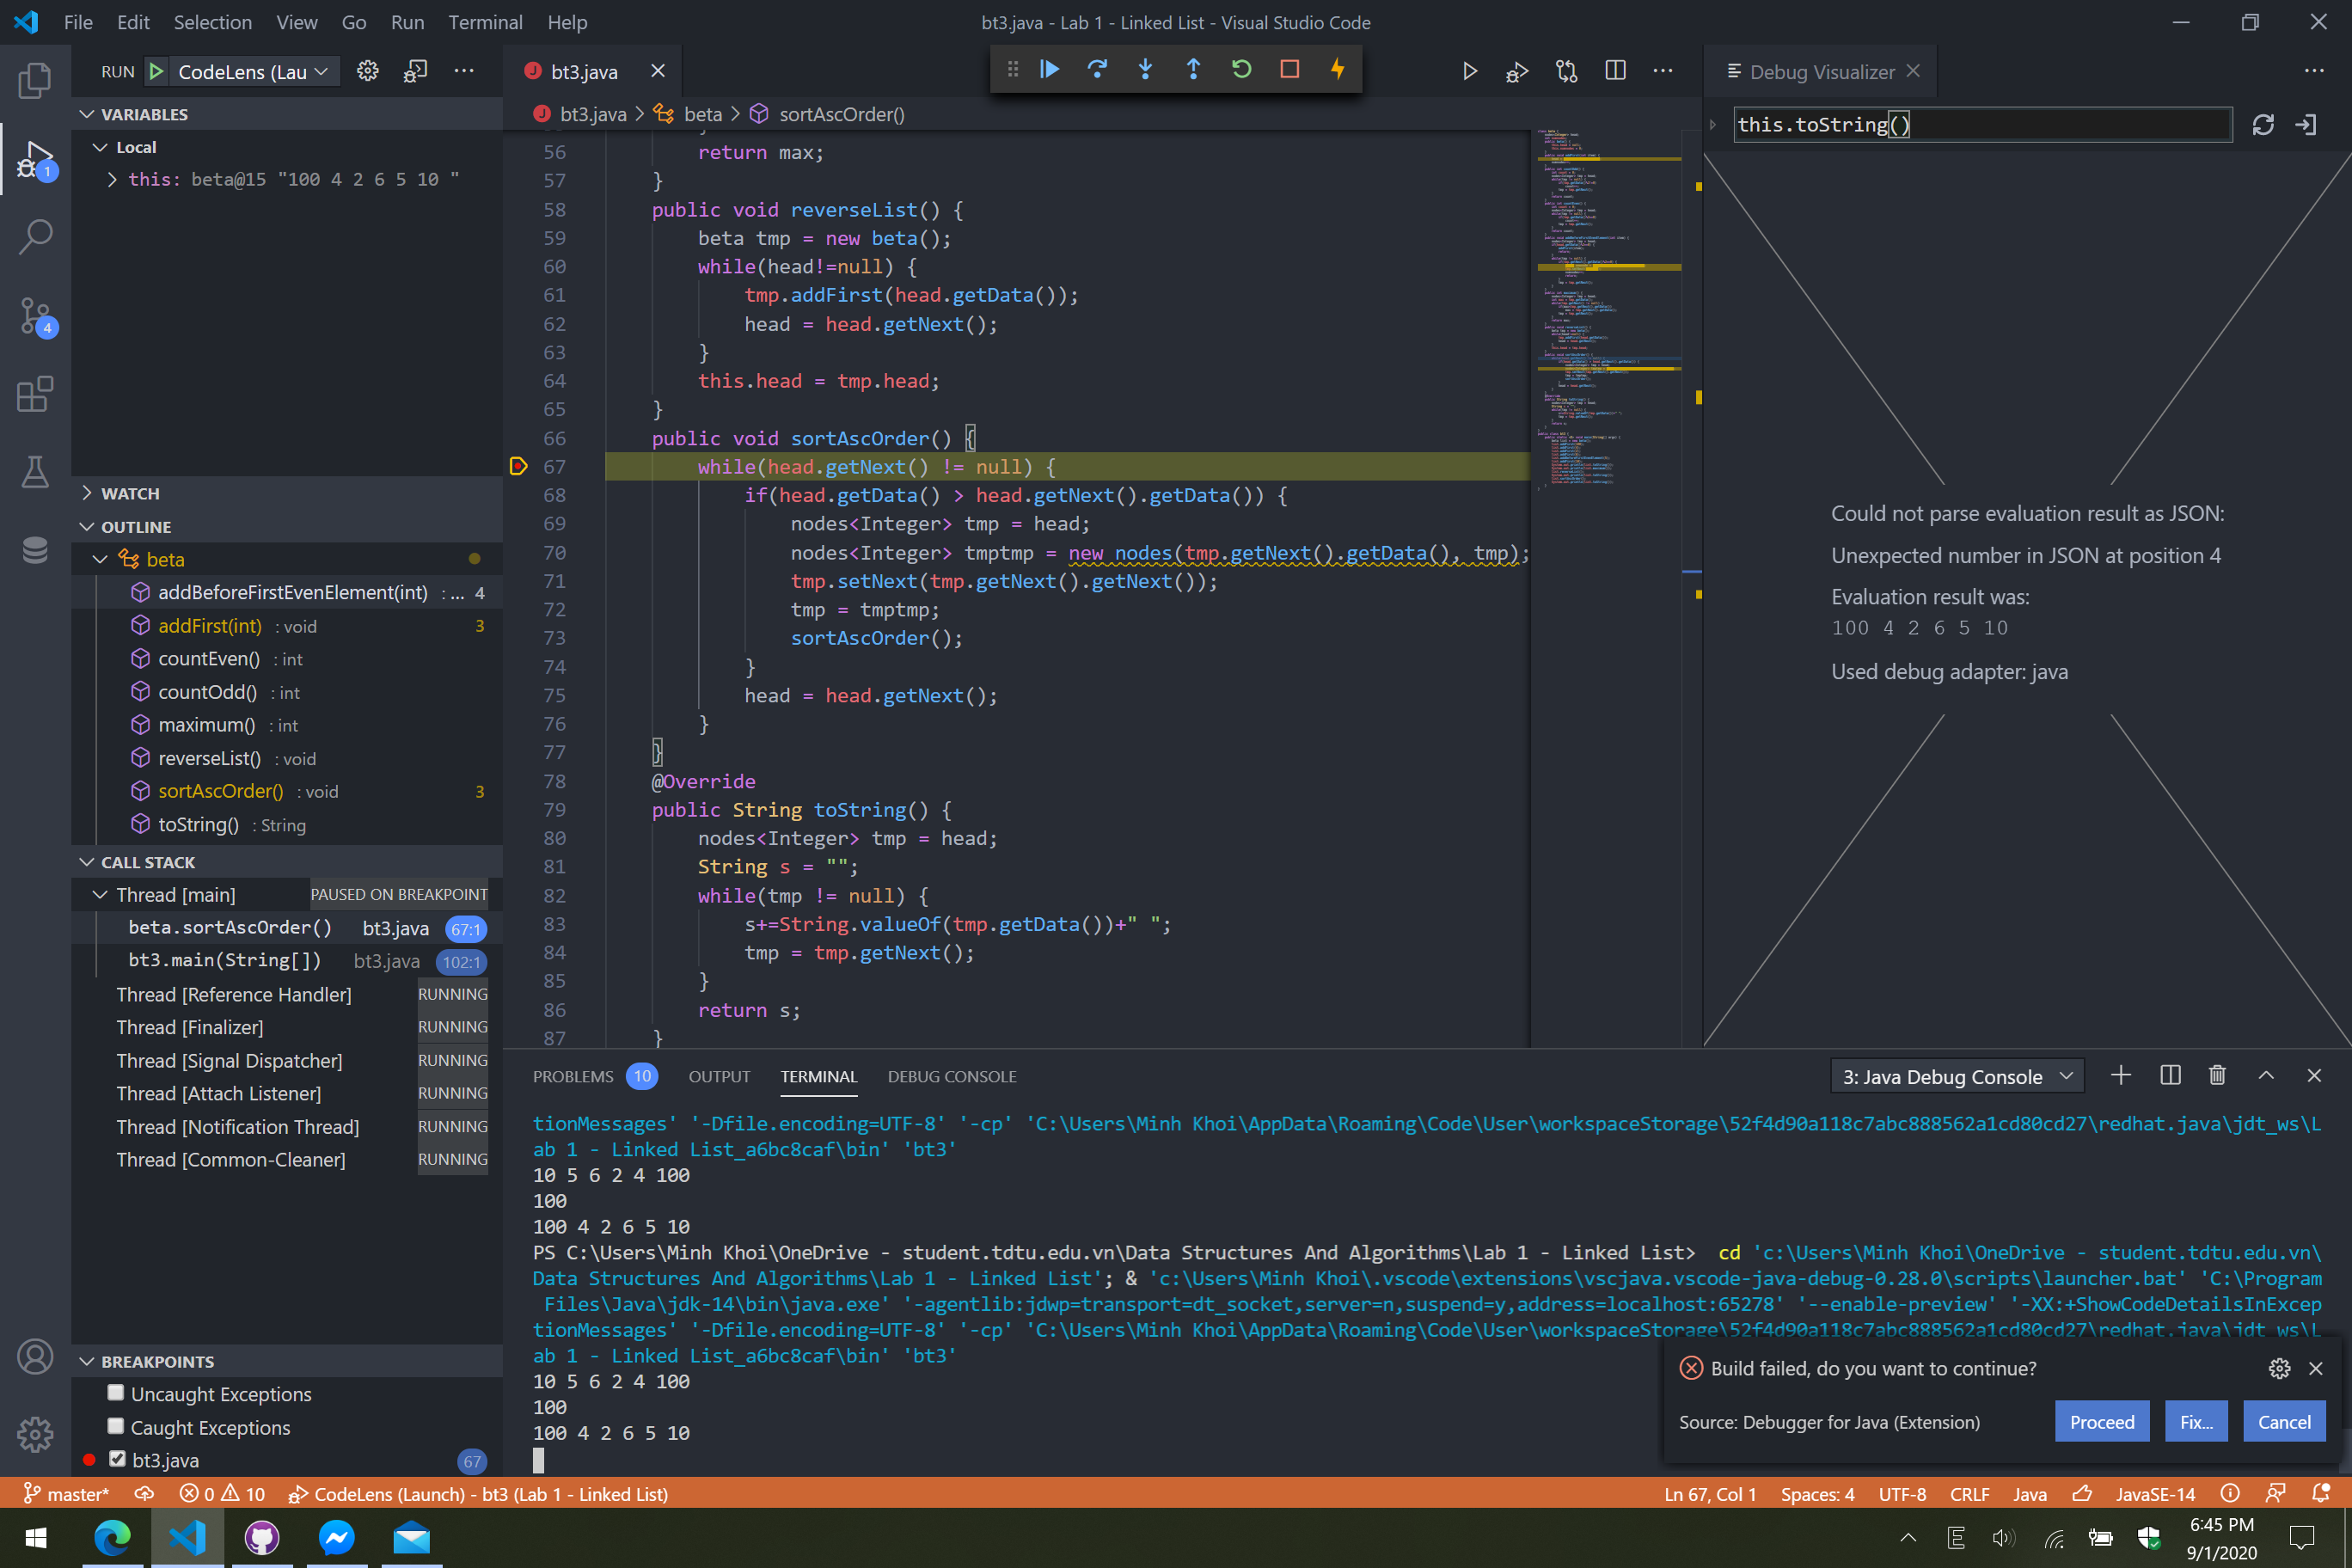Click the this.toString() evaluation input field
Viewport: 2352px width, 1568px height.
pyautogui.click(x=1983, y=124)
